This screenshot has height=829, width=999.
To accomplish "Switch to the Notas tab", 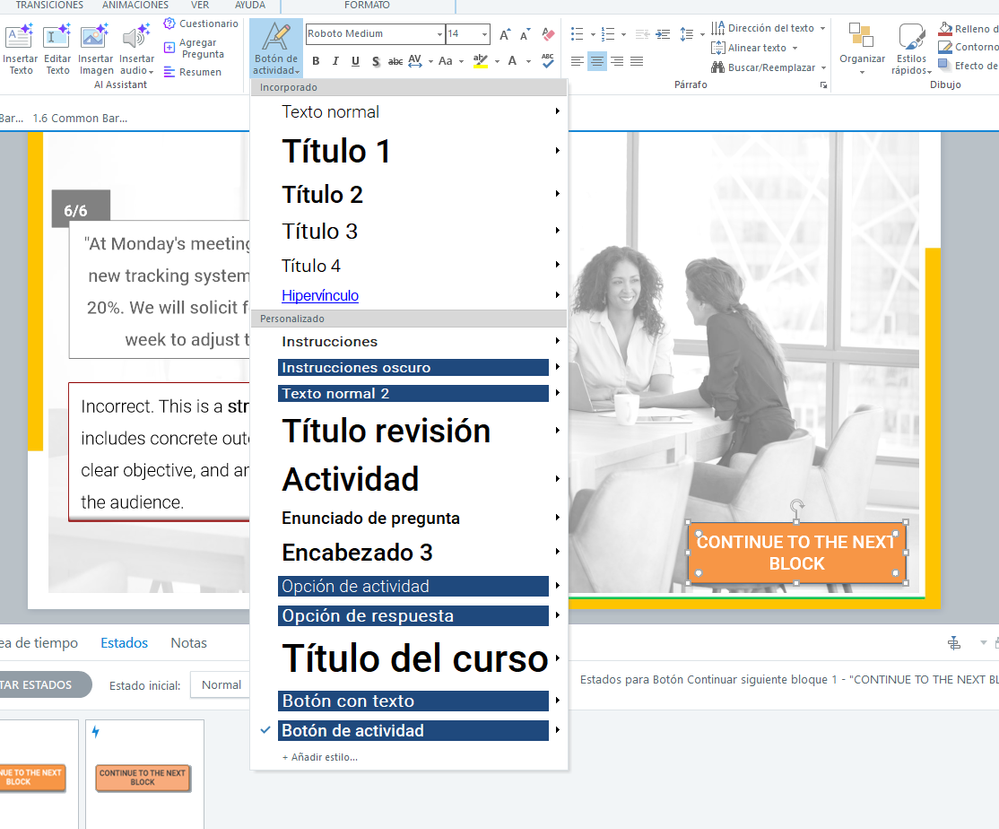I will click(x=188, y=643).
